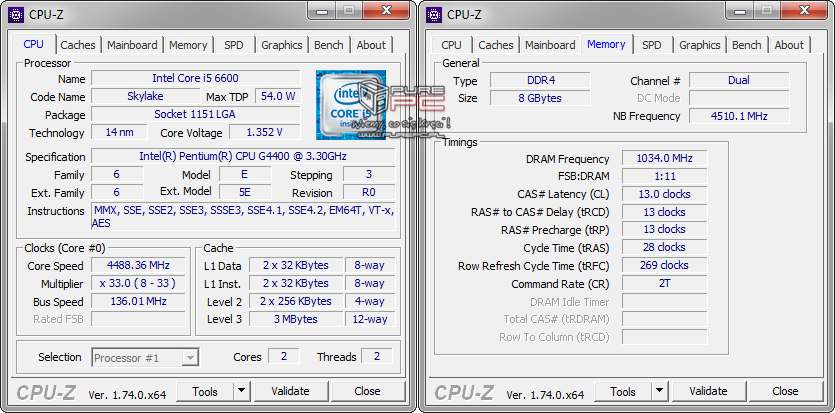
Task: Click the '4510.1 MHz' NB frequency value
Action: click(x=739, y=116)
